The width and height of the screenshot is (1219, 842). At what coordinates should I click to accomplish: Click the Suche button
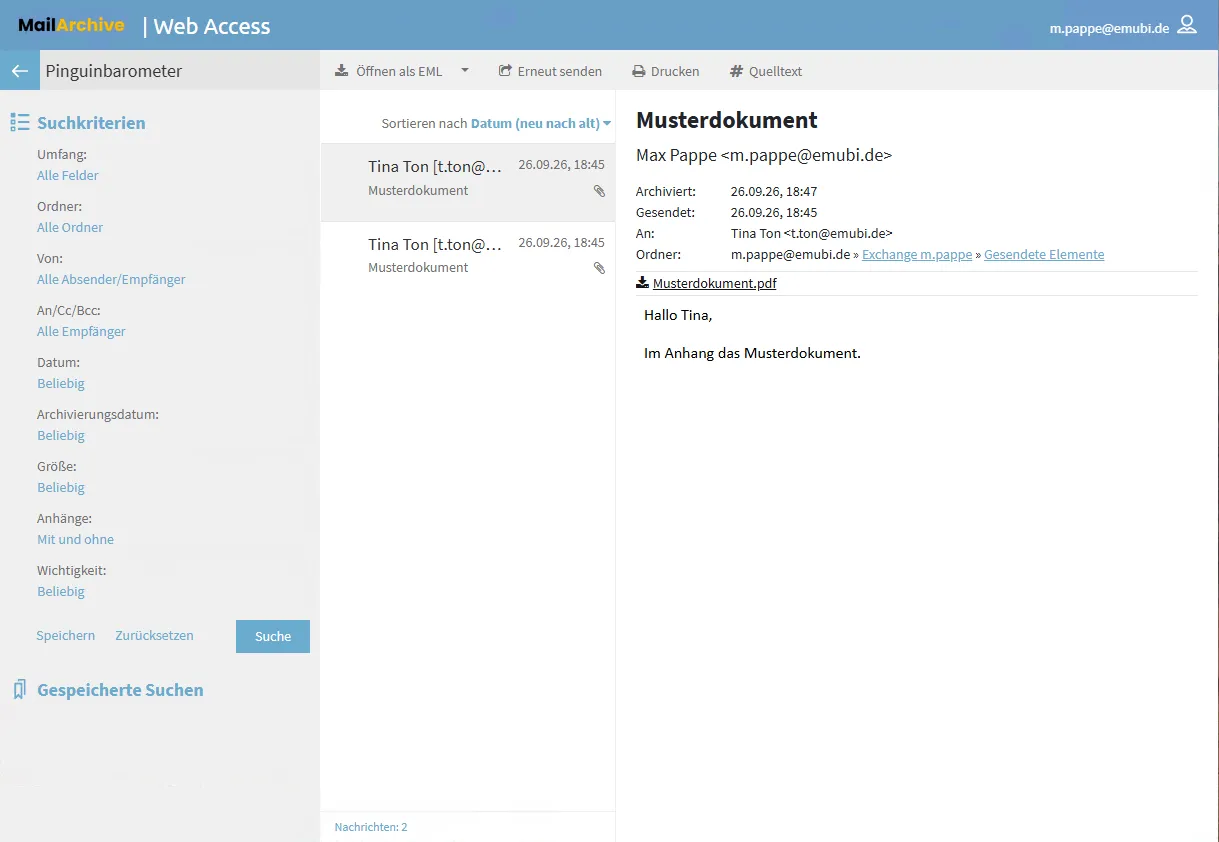pyautogui.click(x=273, y=636)
